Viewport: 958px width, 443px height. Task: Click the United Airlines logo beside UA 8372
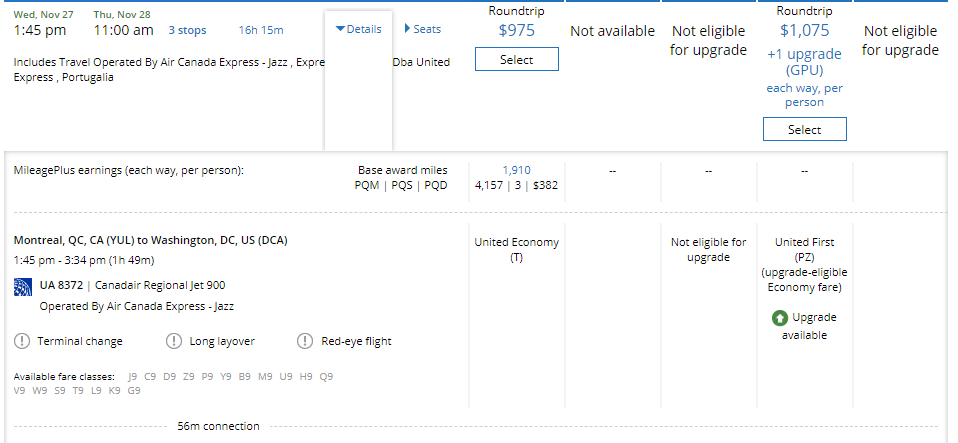point(23,287)
